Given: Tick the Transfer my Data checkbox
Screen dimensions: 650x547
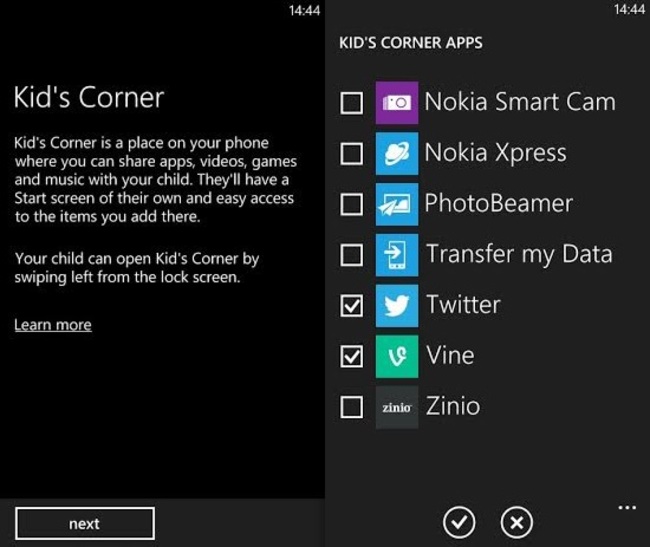Looking at the screenshot, I should tap(352, 255).
